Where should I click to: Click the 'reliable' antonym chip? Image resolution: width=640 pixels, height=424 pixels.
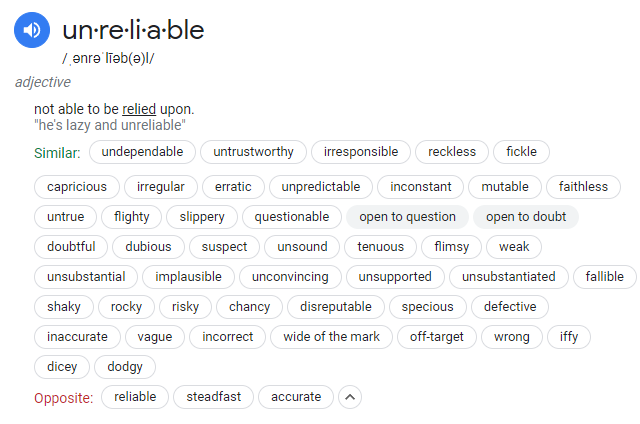(135, 397)
